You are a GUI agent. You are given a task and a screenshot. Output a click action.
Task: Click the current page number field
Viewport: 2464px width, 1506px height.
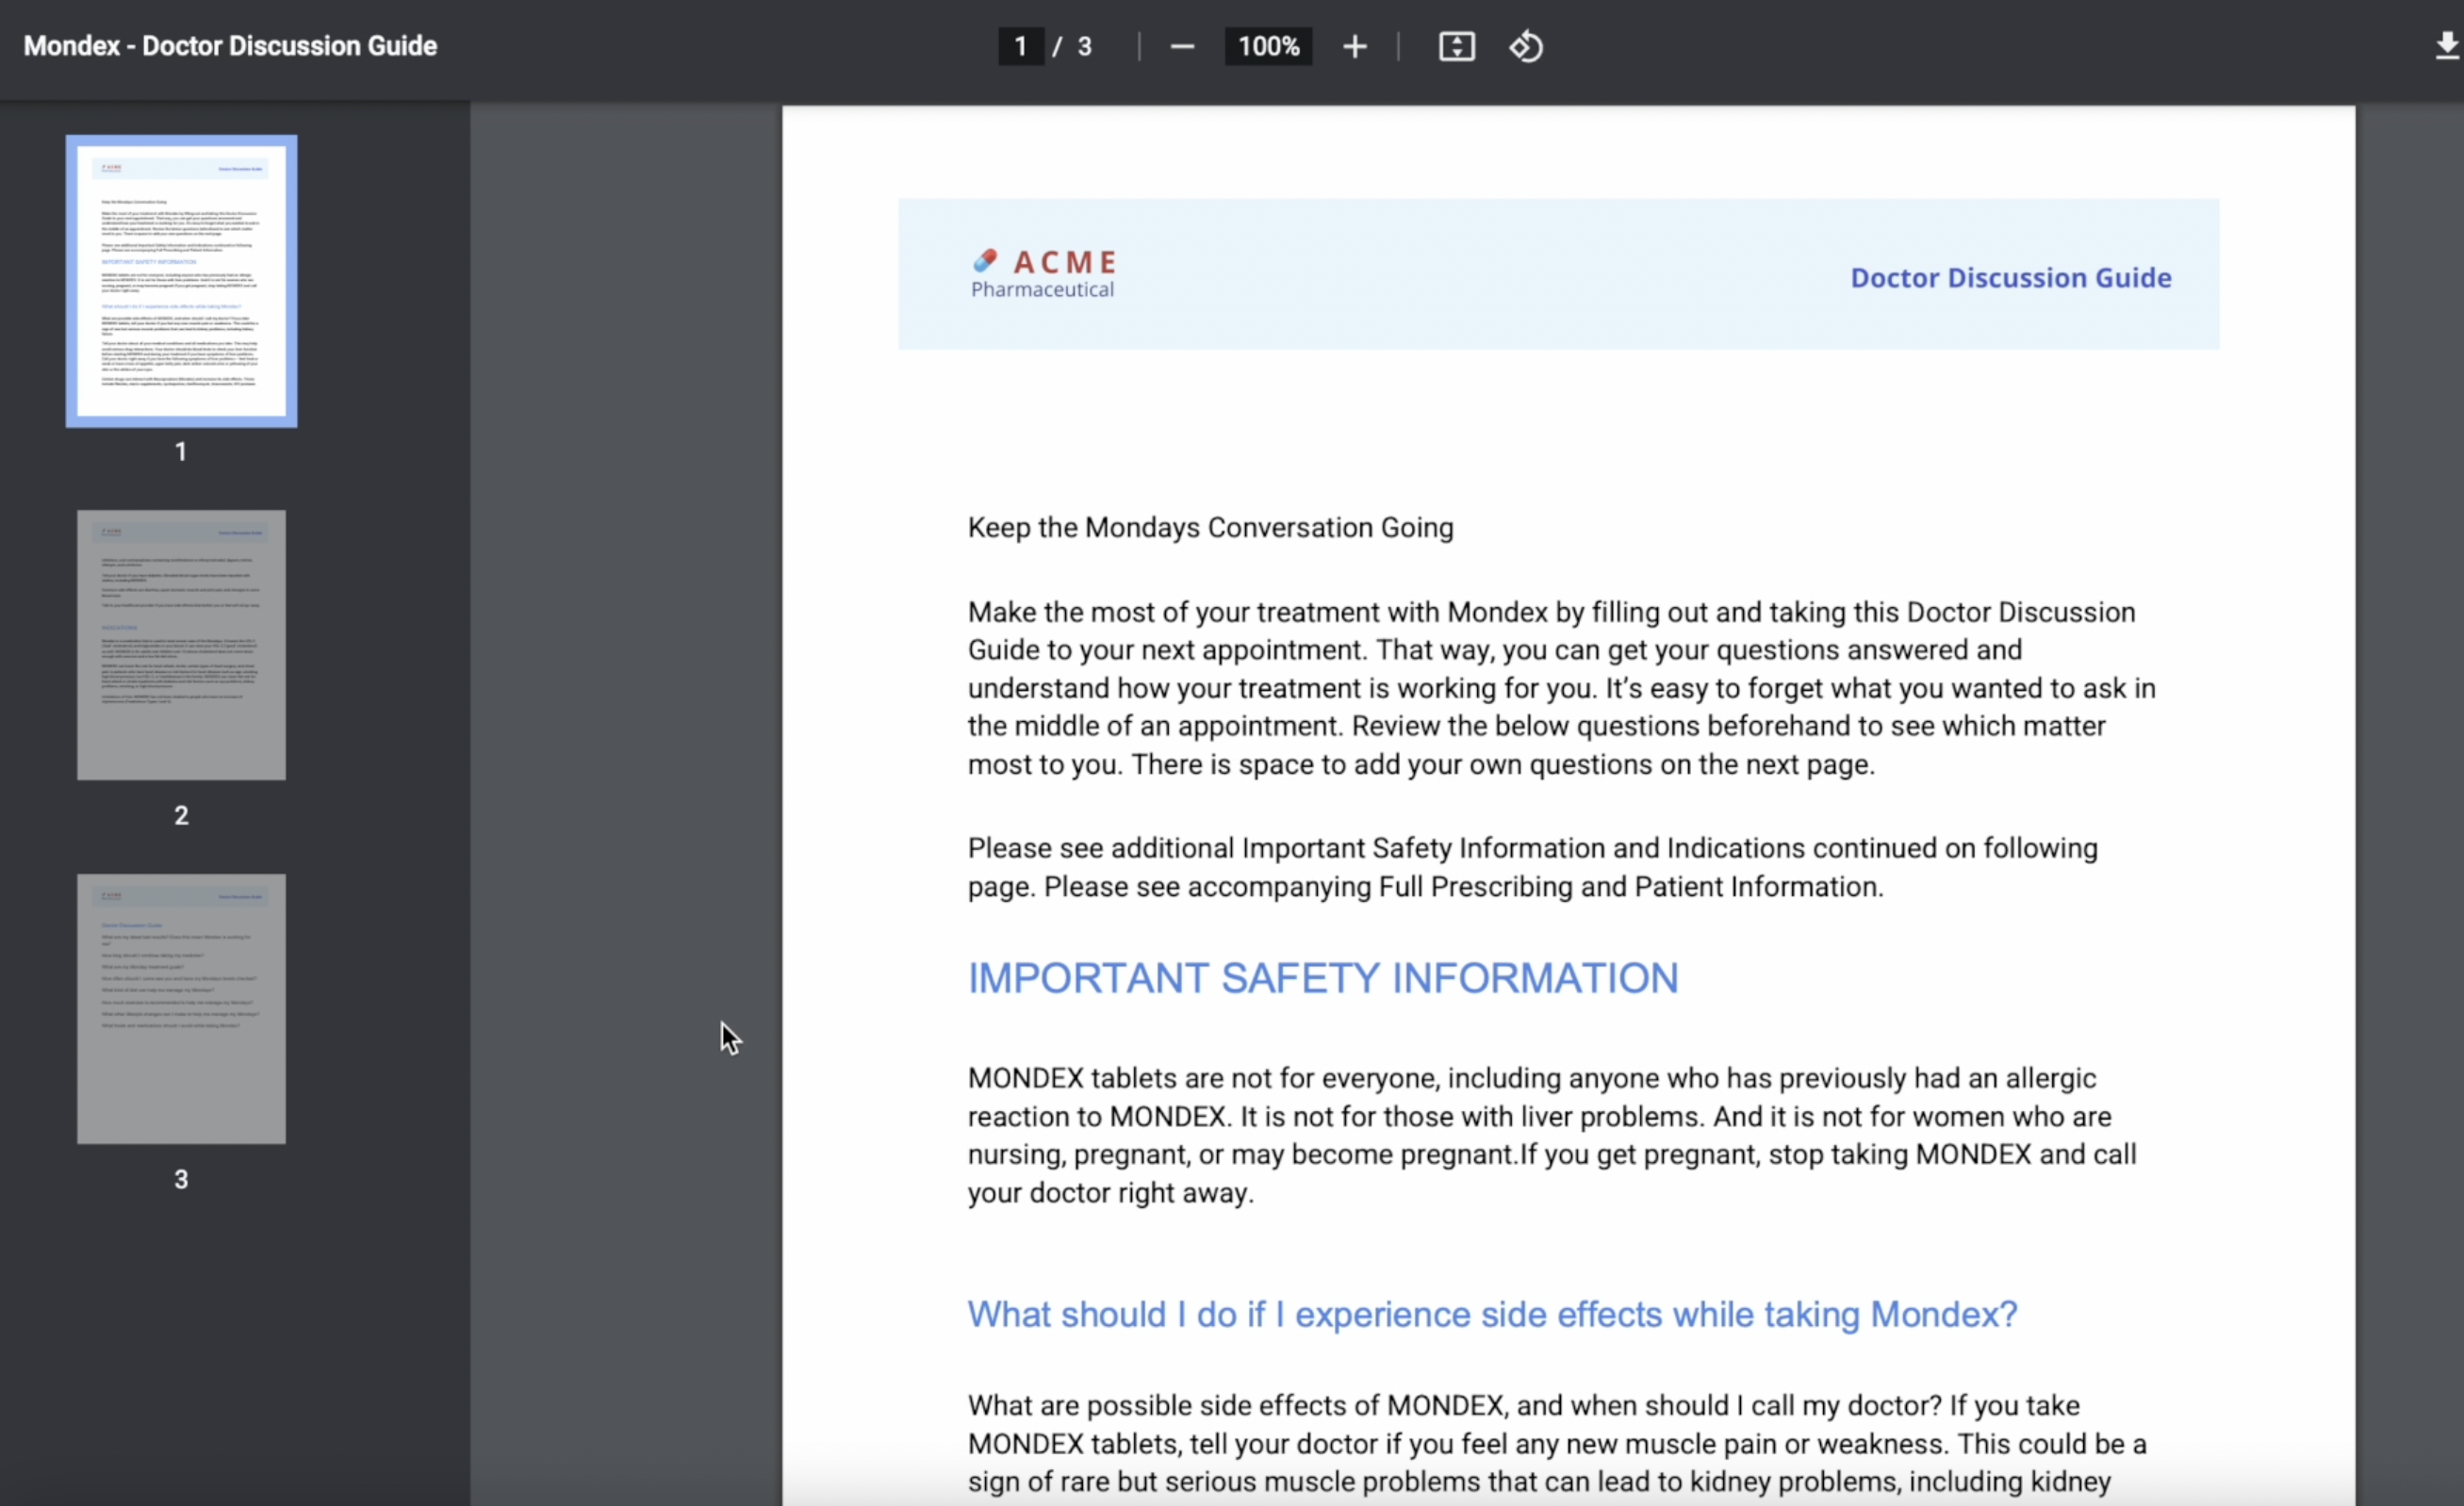coord(1020,47)
